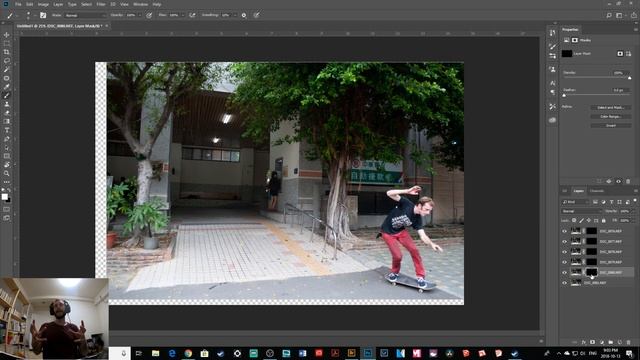Open the File menu

click(x=18, y=4)
